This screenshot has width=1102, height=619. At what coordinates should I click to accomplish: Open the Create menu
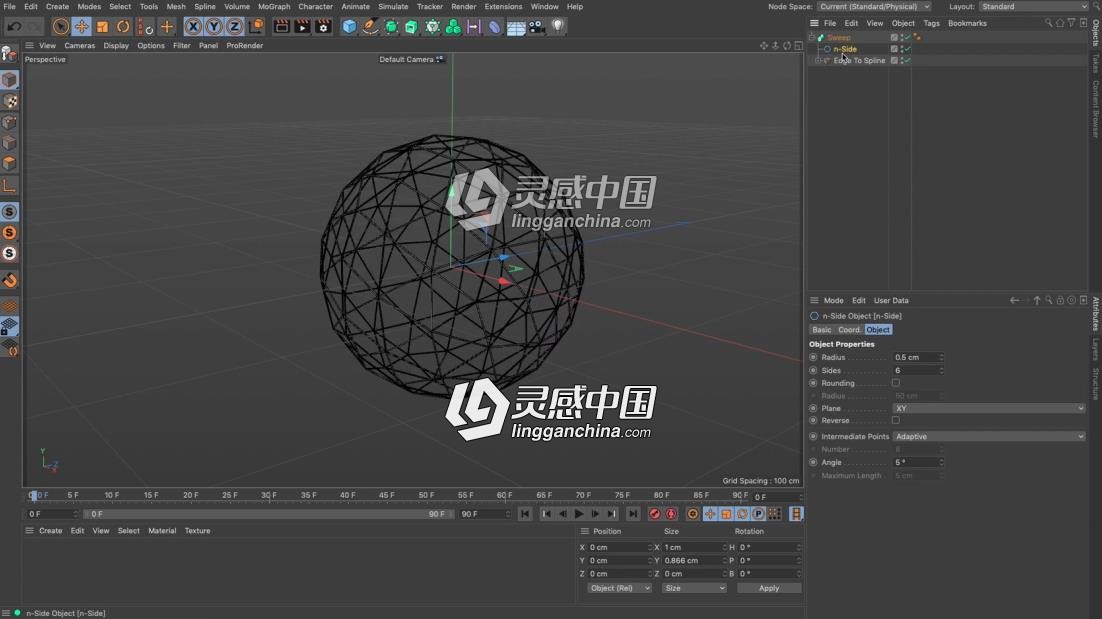[x=58, y=6]
